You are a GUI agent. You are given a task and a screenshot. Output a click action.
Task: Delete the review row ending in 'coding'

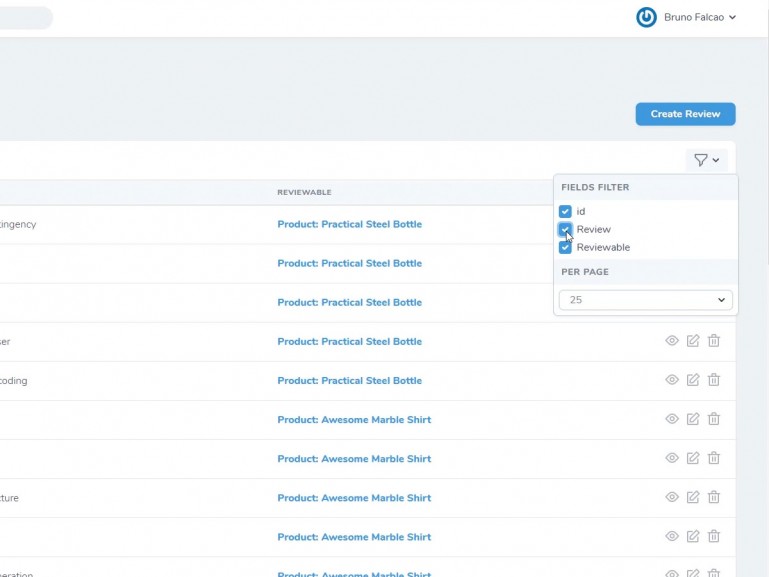click(x=714, y=380)
